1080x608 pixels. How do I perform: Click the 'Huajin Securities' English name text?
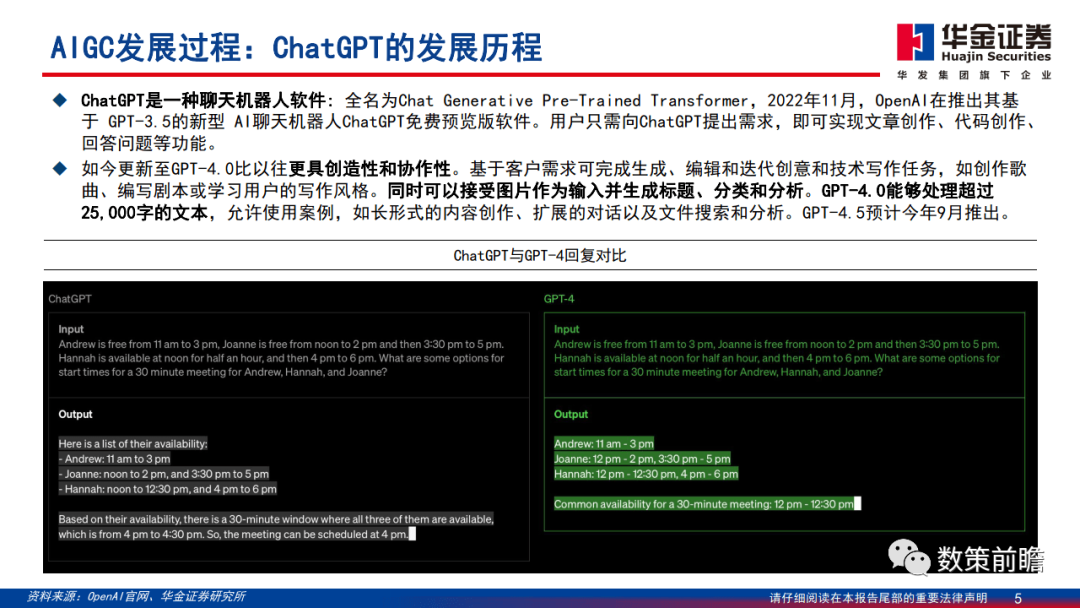click(x=996, y=56)
